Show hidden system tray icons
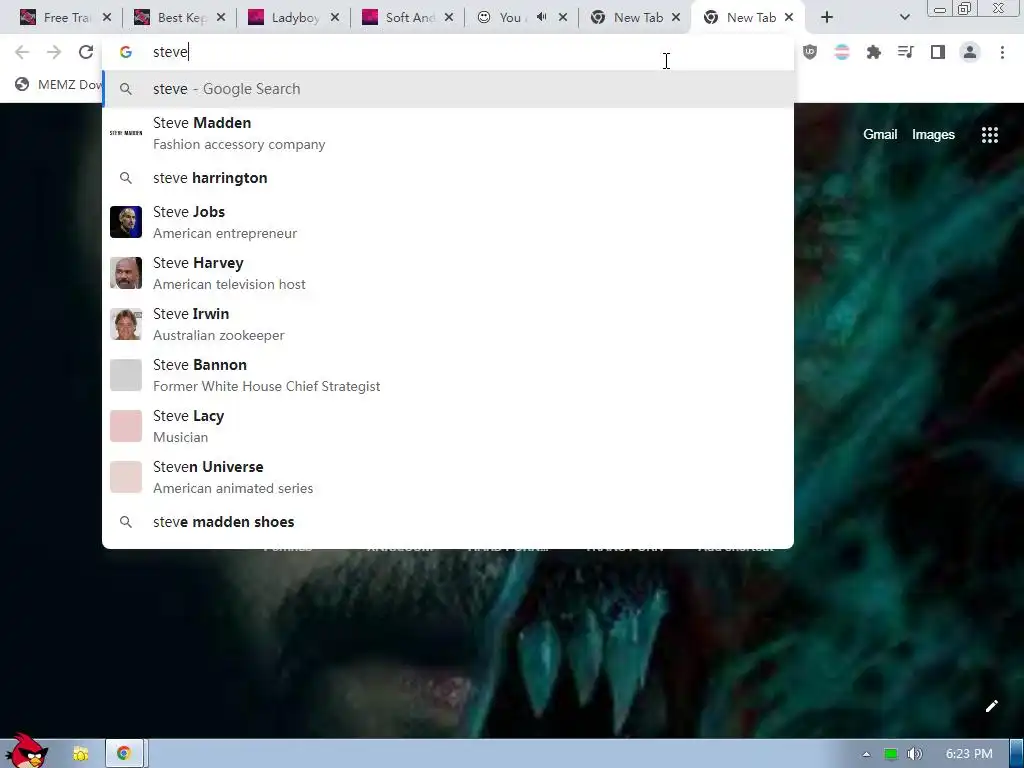 pyautogui.click(x=866, y=754)
